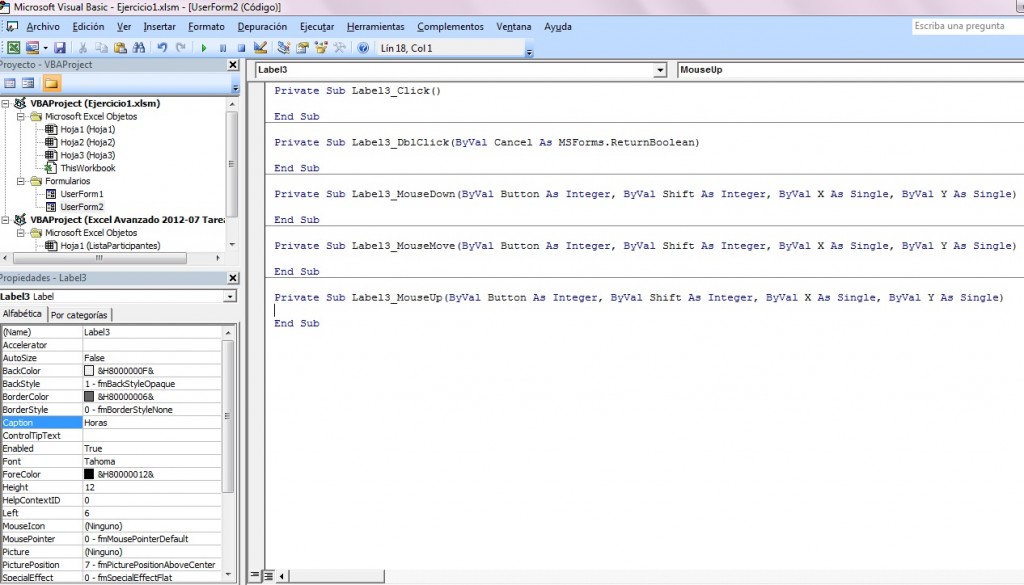
Task: Select Hoja2 (Hoja2) in project tree
Action: 88,142
